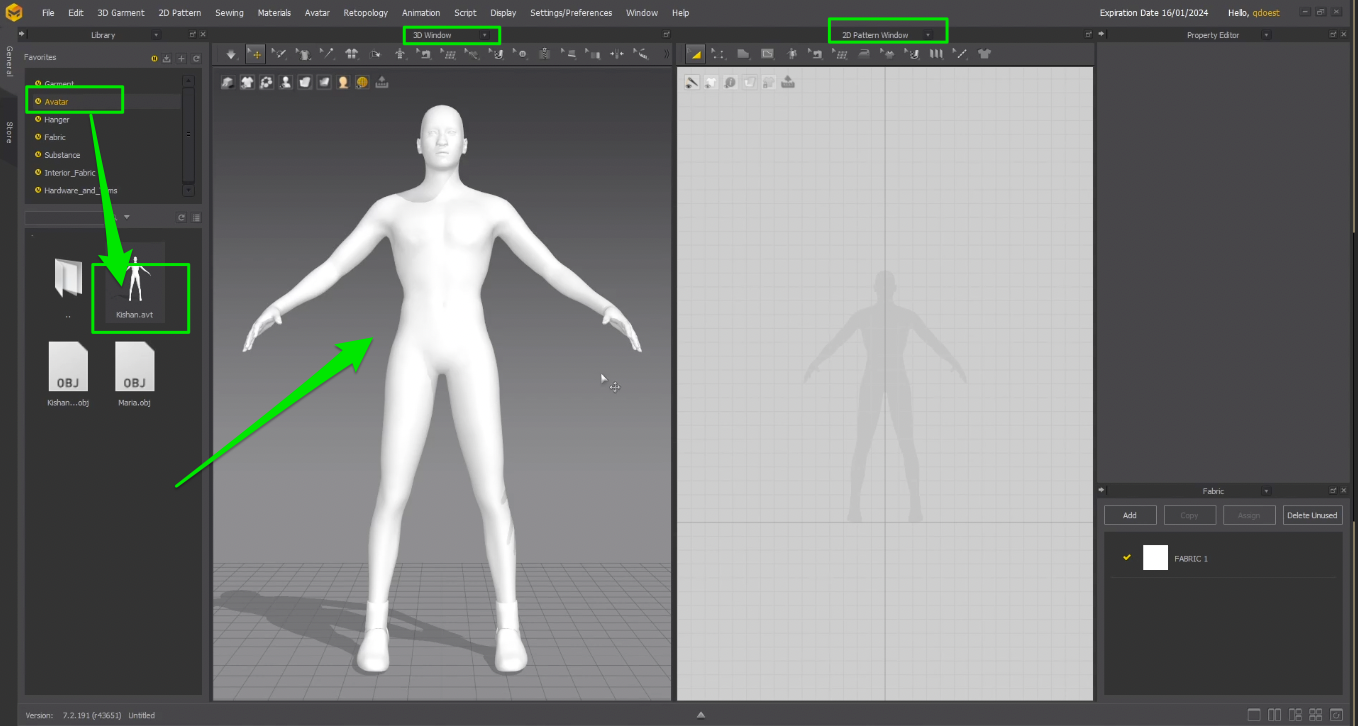Click the Add button in Fabric panel
The image size is (1358, 726).
(x=1130, y=515)
